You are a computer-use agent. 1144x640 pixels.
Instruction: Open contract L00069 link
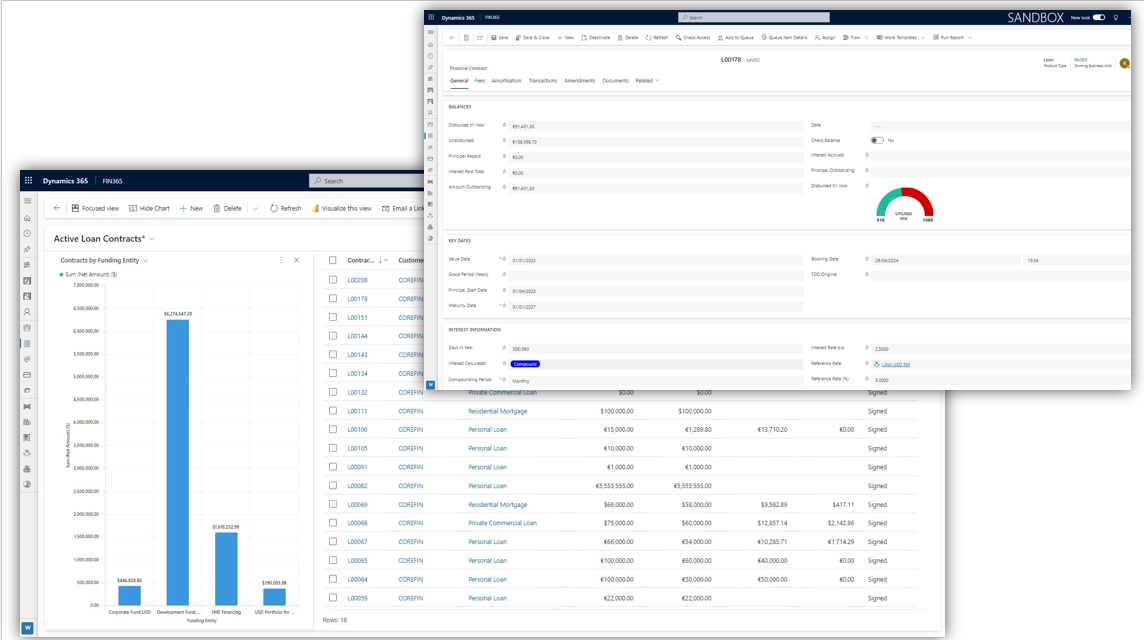click(x=358, y=504)
